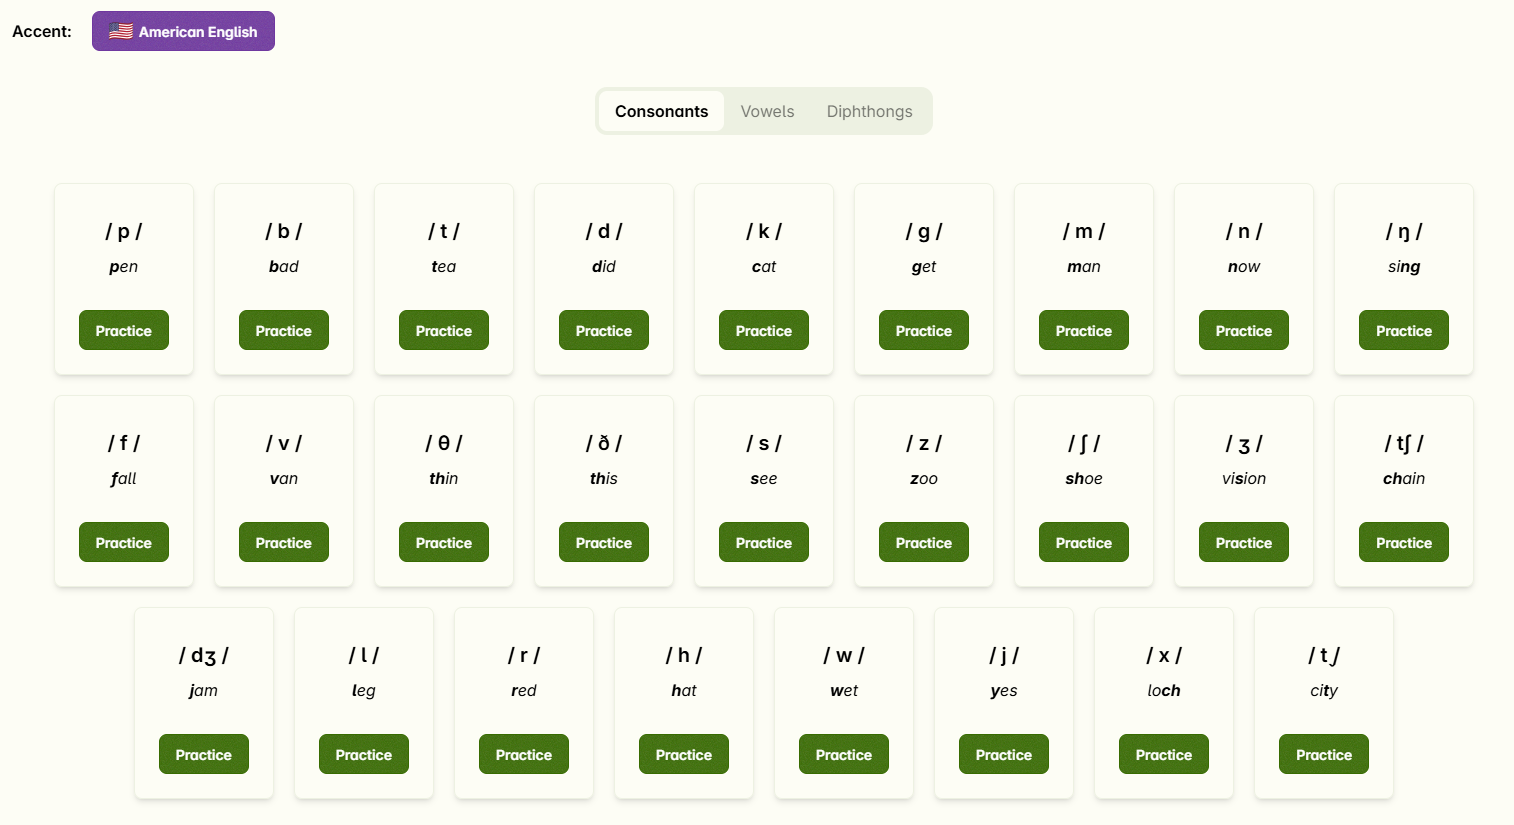Practice the /x/ sound in loch
The width and height of the screenshot is (1514, 825).
[1164, 754]
